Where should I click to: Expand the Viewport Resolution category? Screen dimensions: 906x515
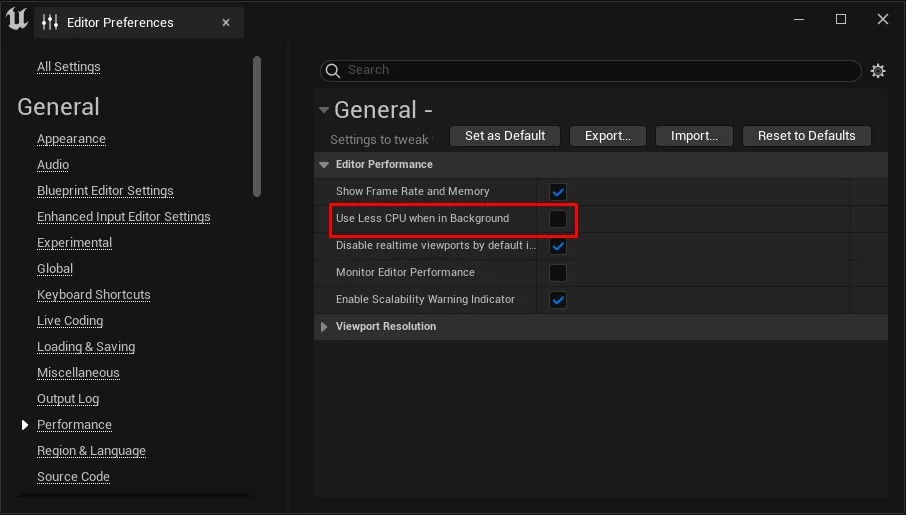324,327
